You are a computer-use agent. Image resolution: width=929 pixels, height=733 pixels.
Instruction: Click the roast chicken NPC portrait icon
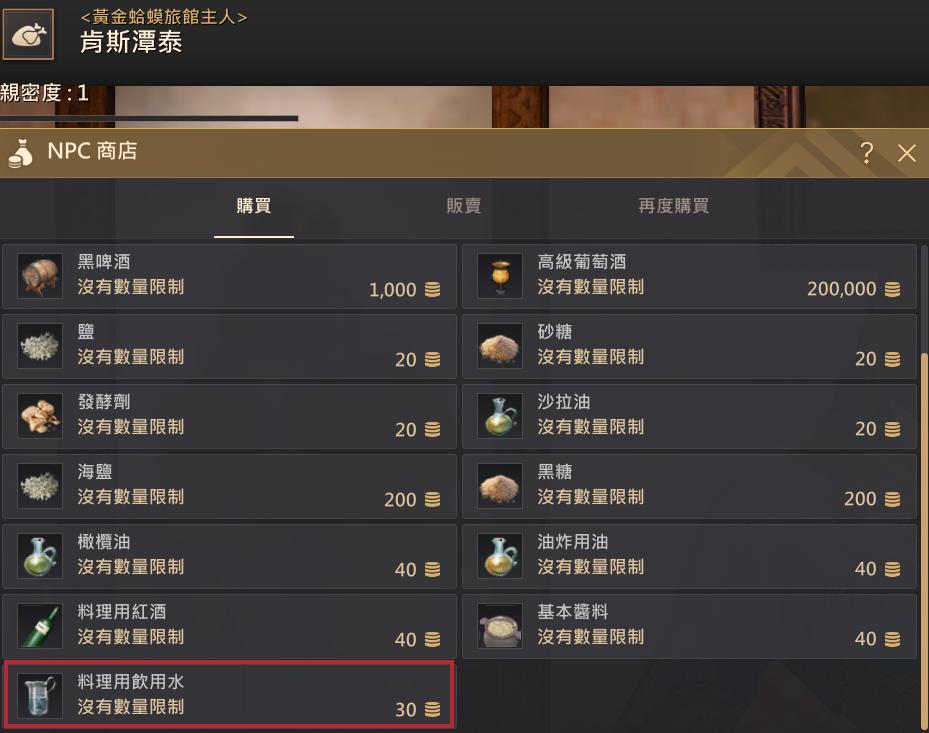pyautogui.click(x=28, y=34)
